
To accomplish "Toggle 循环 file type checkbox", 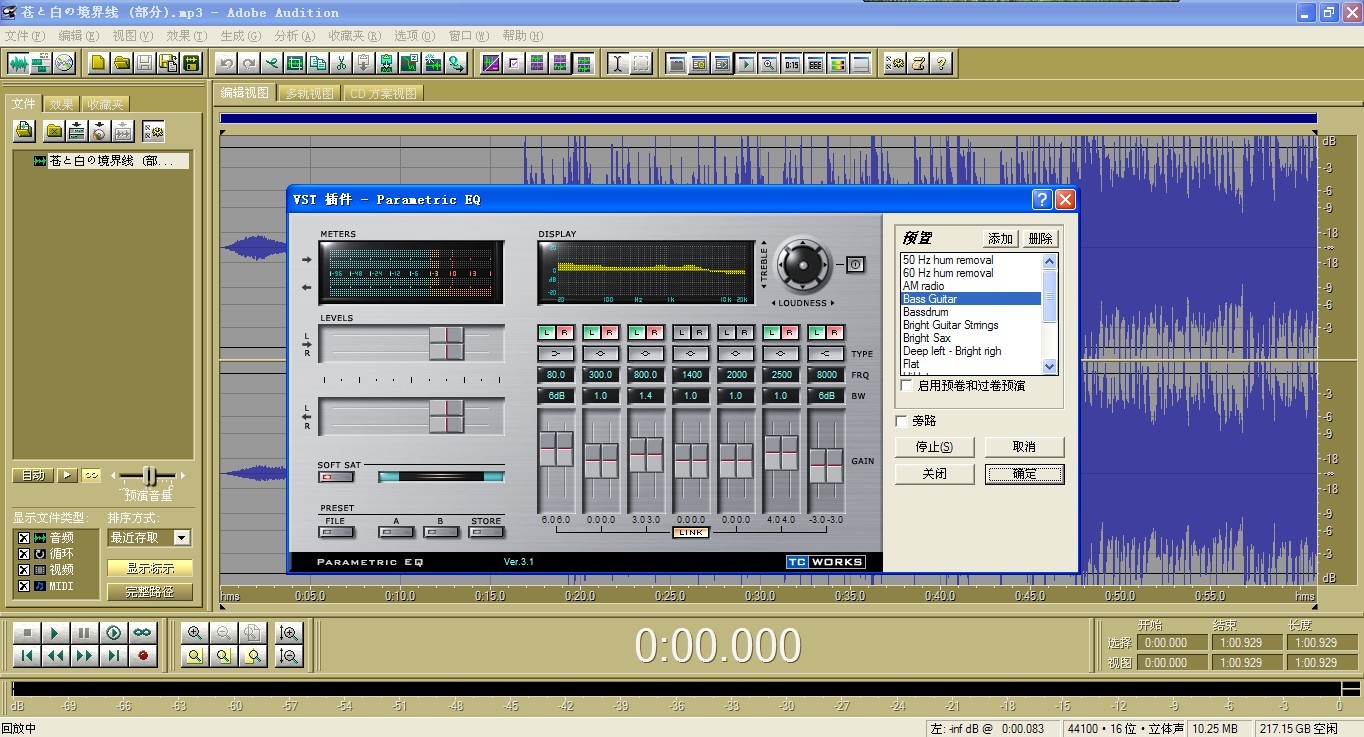I will click(x=24, y=553).
